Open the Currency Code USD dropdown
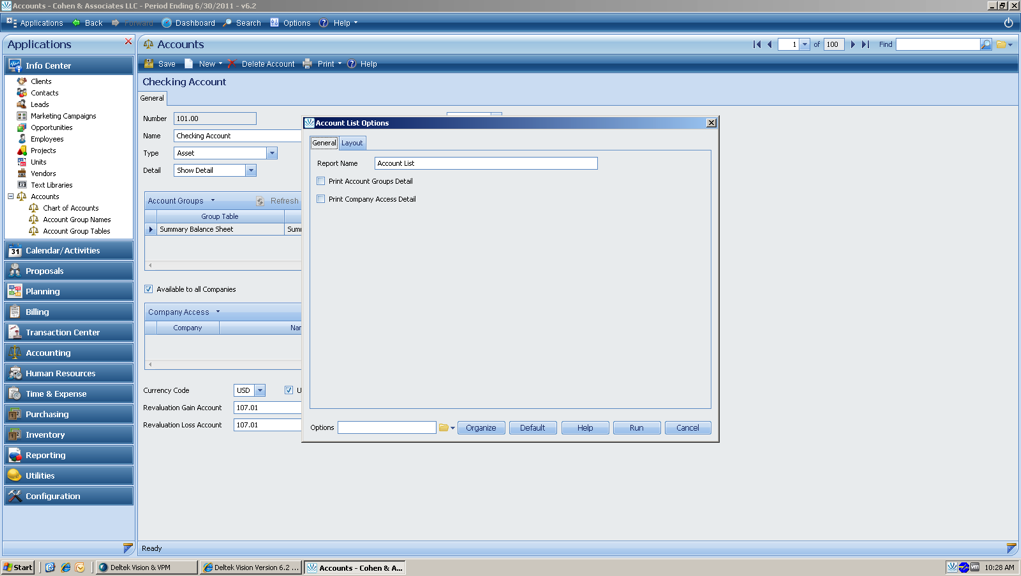Image resolution: width=1021 pixels, height=576 pixels. (x=260, y=390)
